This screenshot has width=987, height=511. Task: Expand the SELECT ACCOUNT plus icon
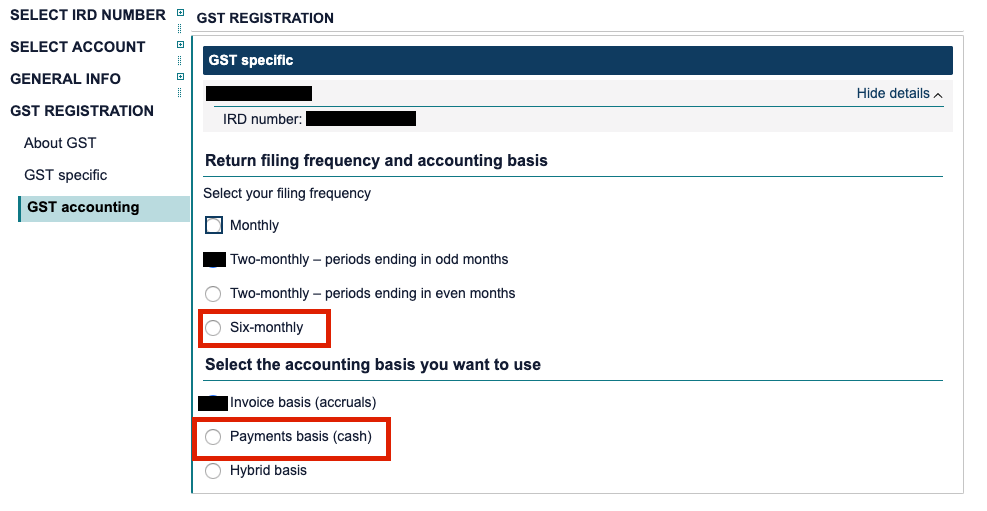[180, 45]
